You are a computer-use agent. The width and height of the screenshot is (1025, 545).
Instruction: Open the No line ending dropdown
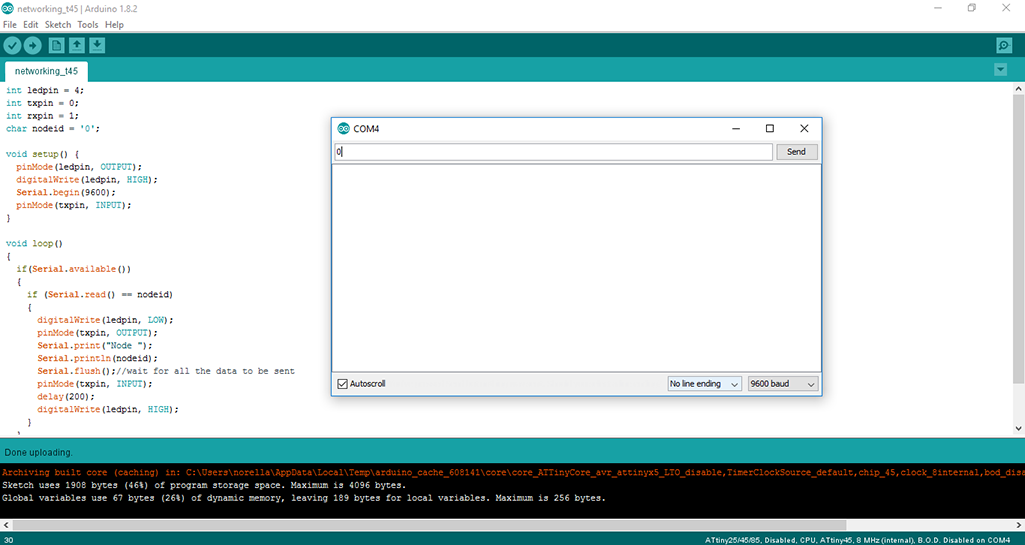click(x=704, y=384)
